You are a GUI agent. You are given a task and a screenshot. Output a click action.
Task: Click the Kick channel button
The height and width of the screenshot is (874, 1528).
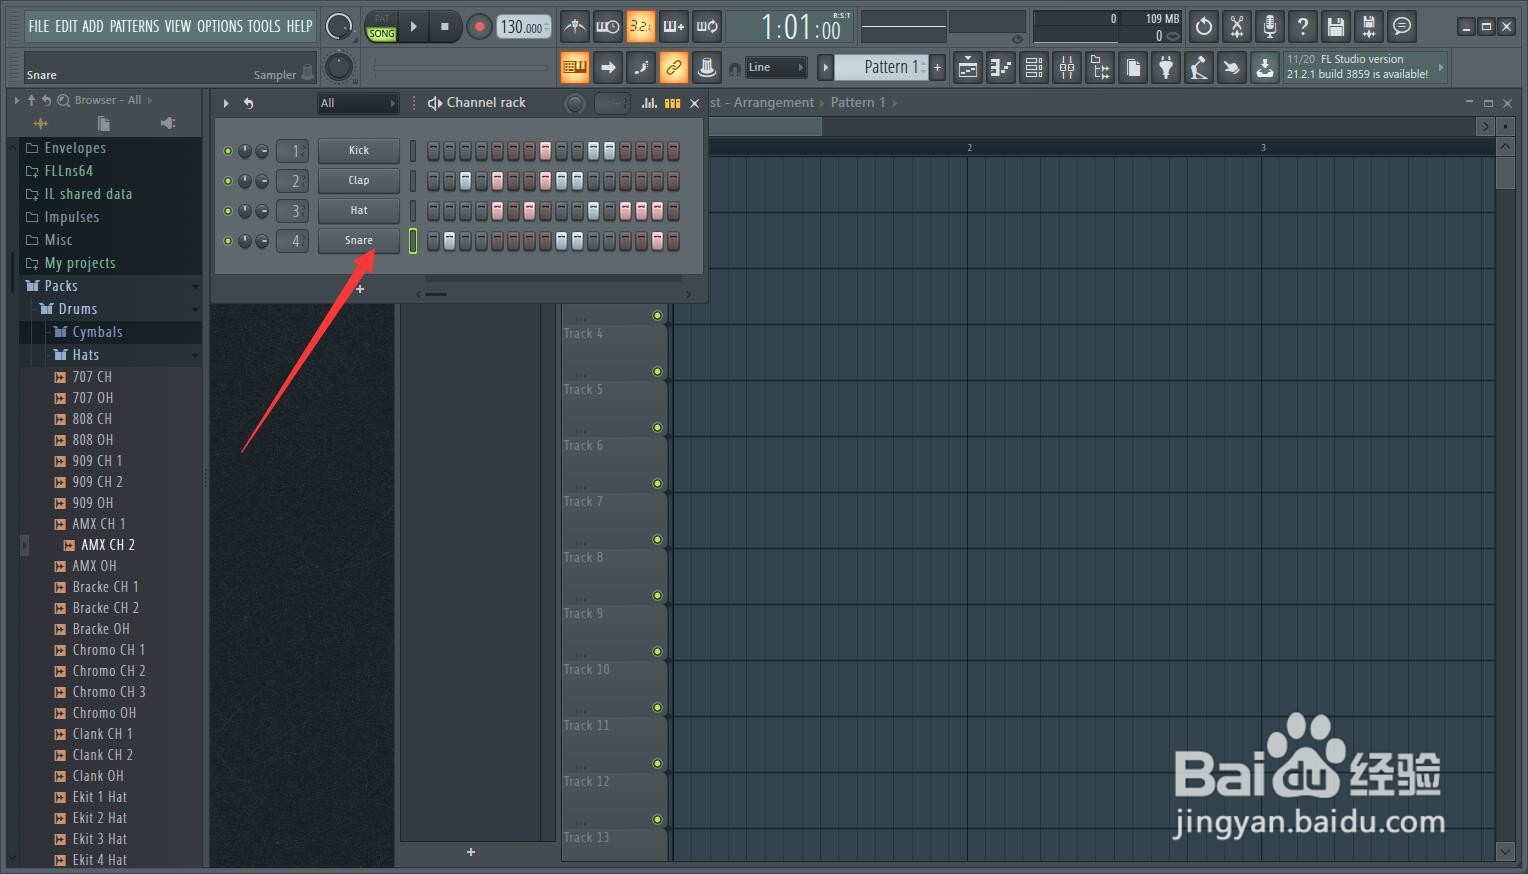coord(359,151)
